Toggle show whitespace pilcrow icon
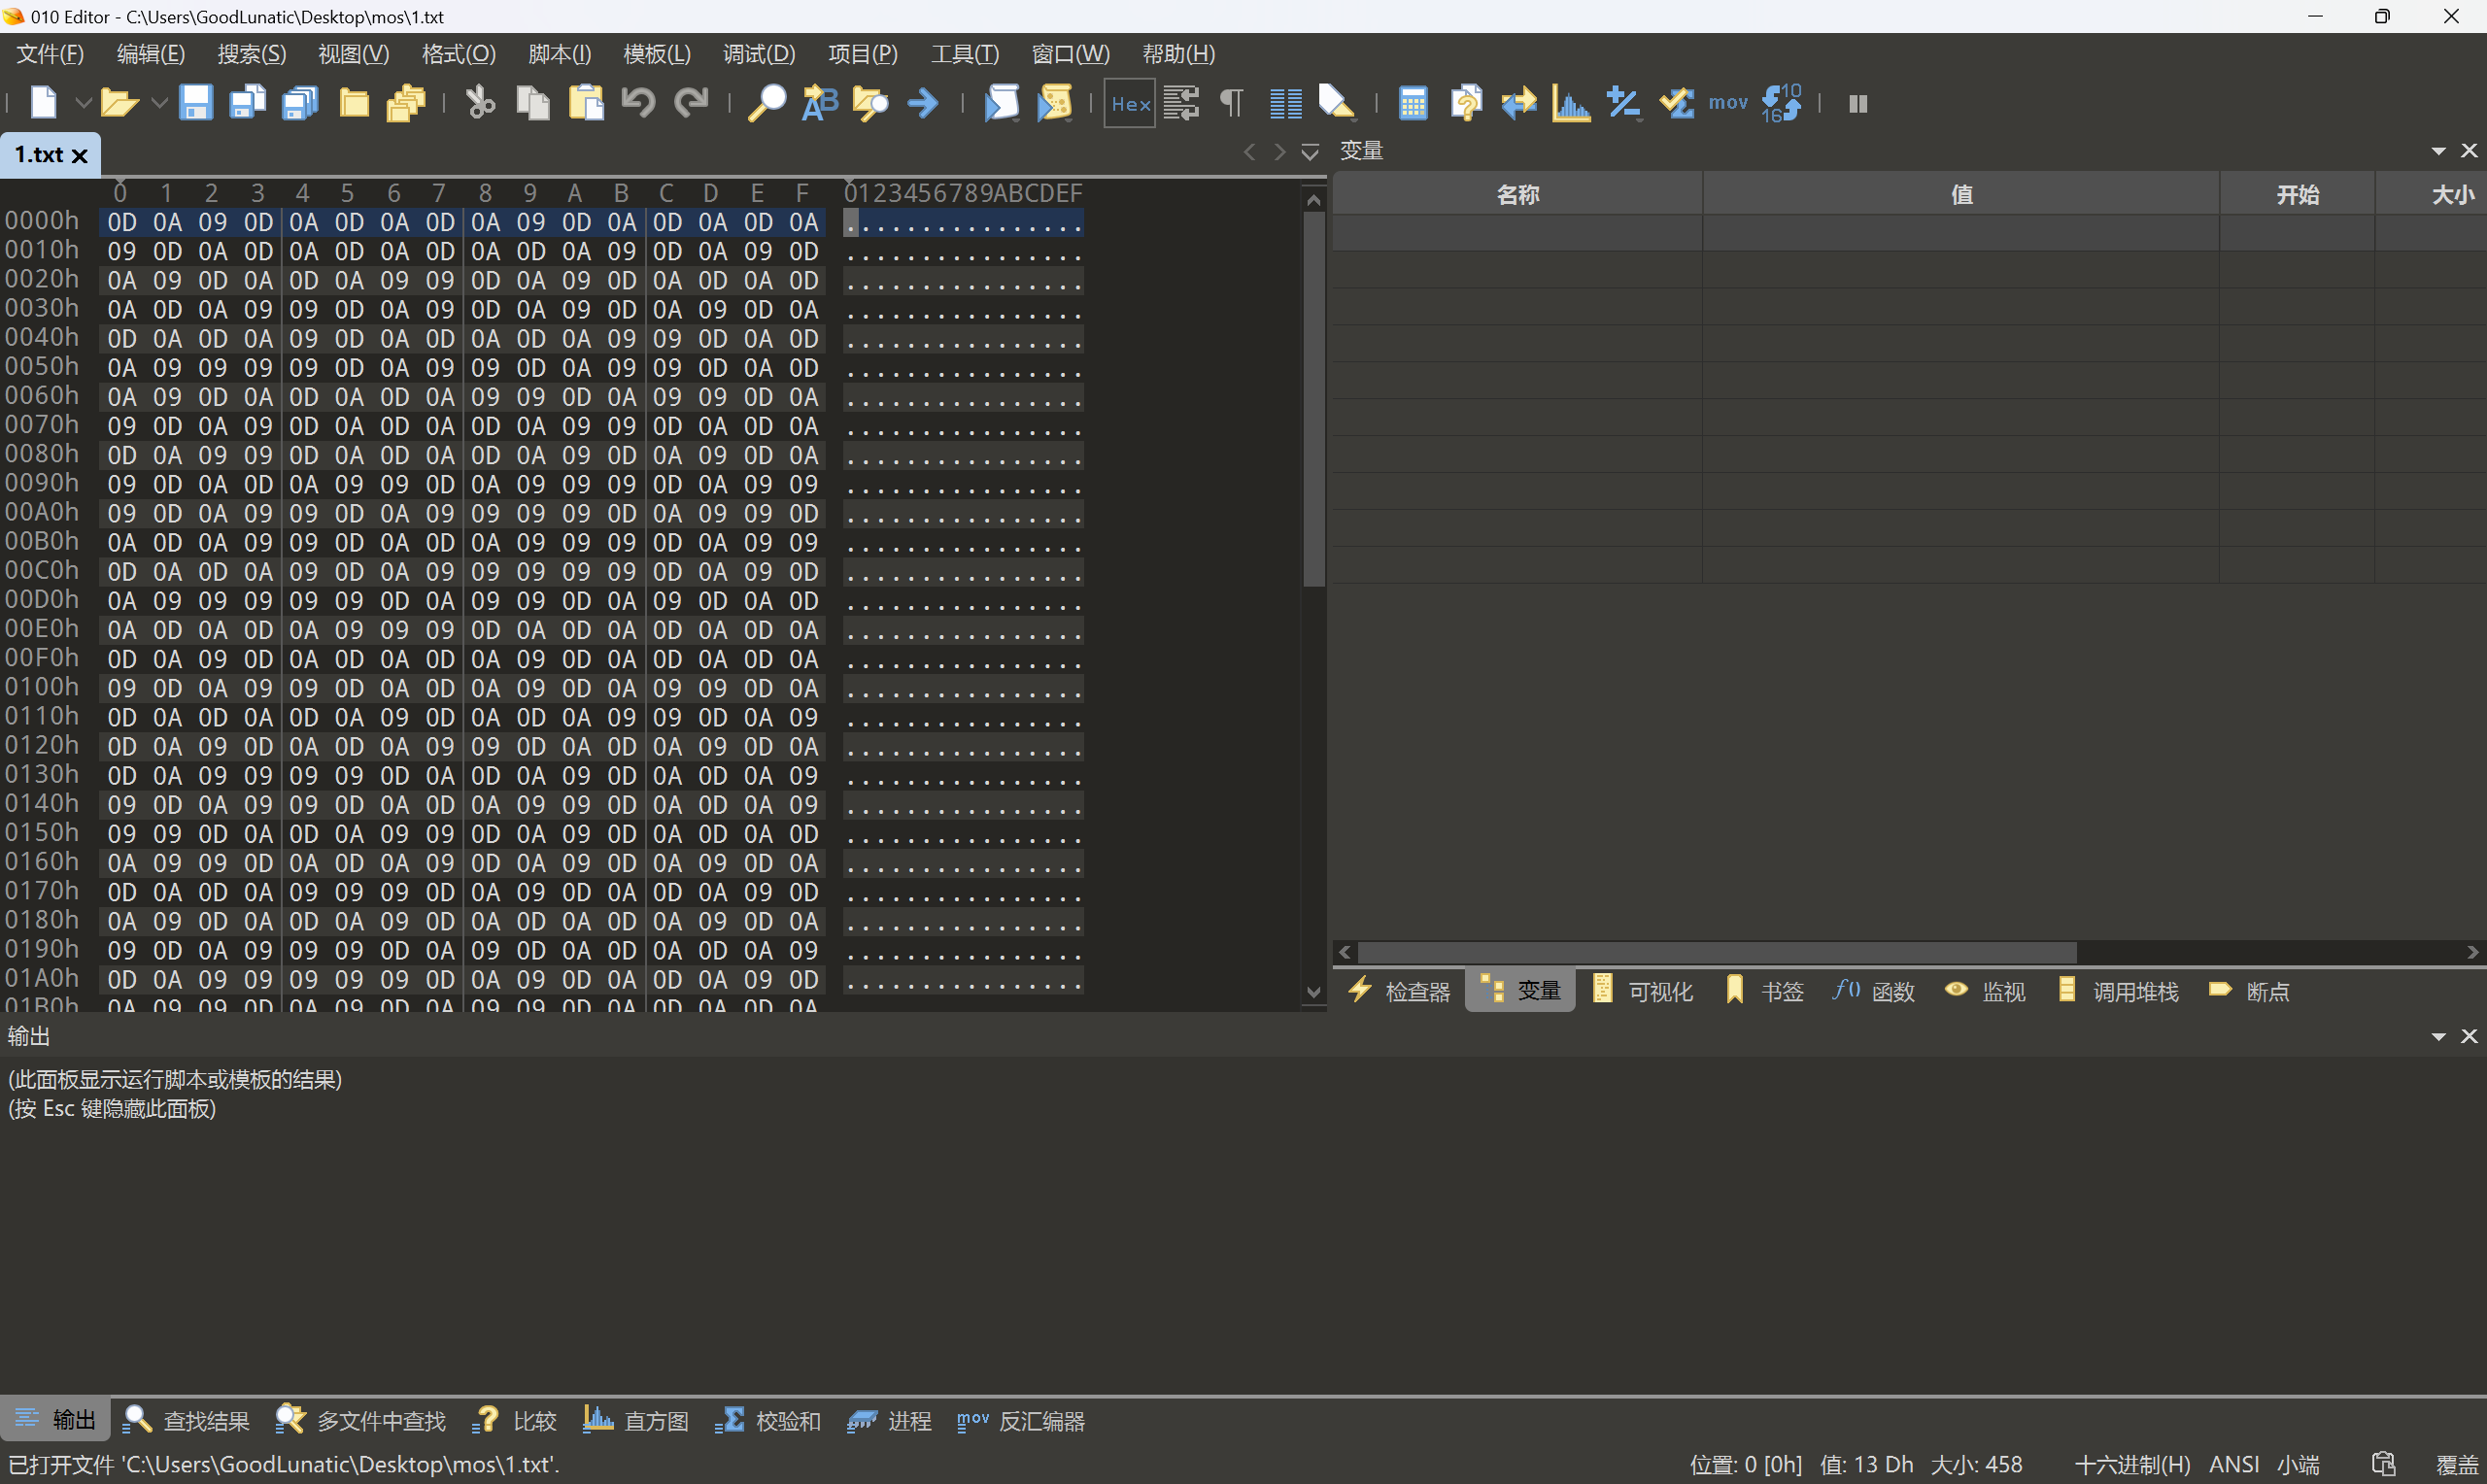Image resolution: width=2487 pixels, height=1484 pixels. tap(1232, 103)
